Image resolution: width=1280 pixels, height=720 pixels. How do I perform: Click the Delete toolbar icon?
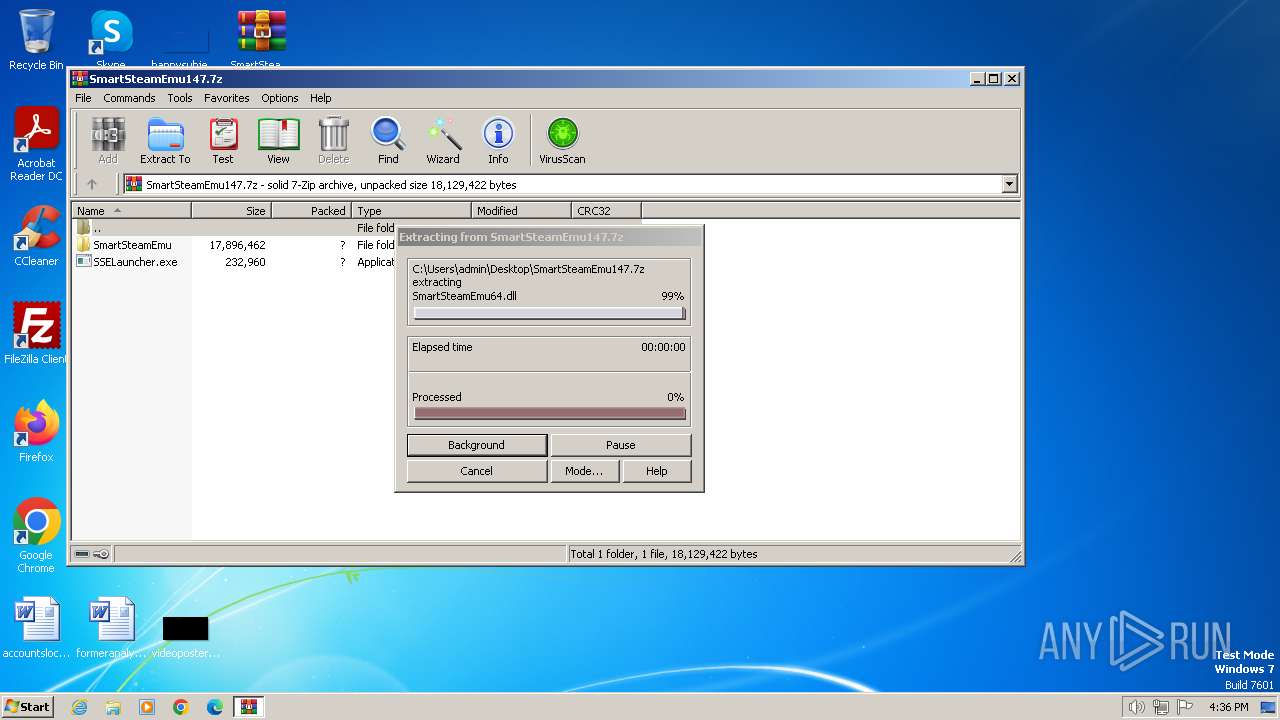[x=333, y=140]
